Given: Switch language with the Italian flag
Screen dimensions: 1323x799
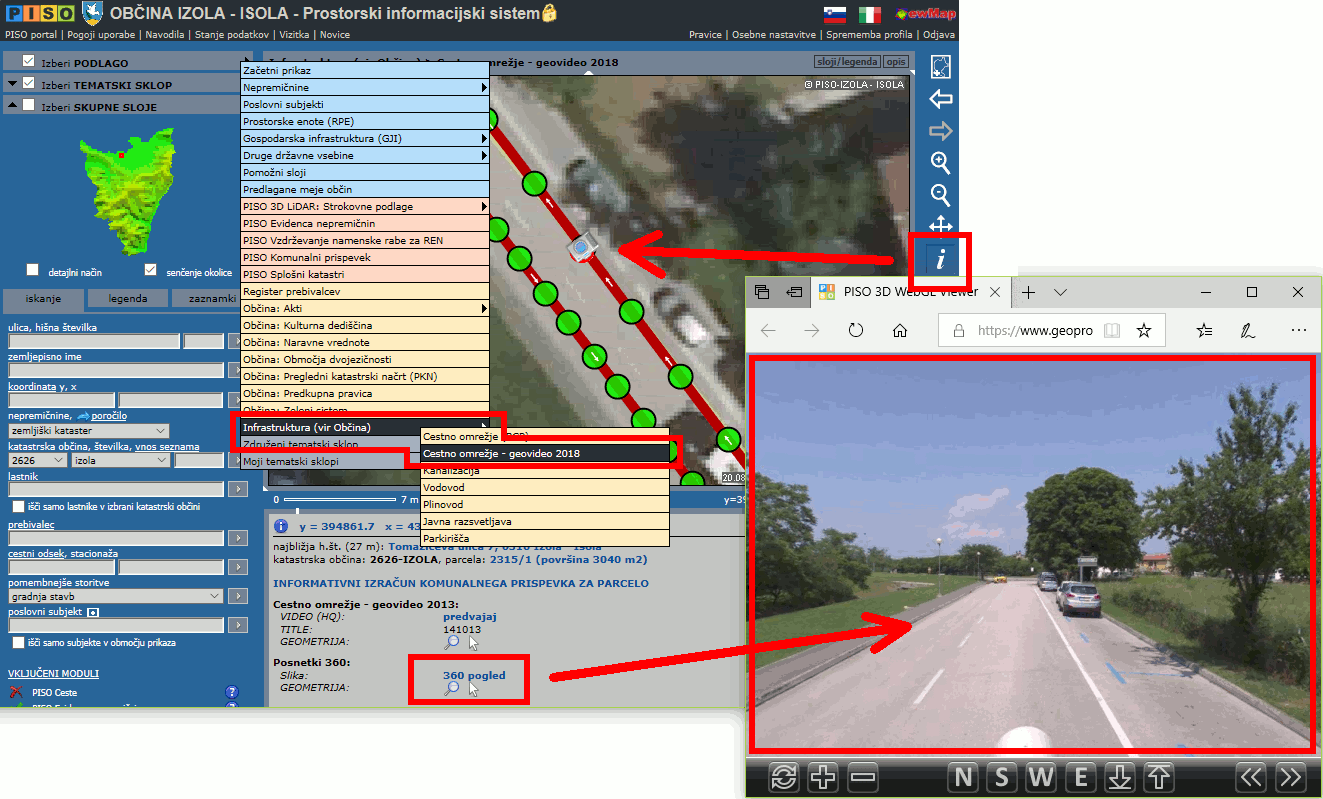Looking at the screenshot, I should click(x=870, y=14).
